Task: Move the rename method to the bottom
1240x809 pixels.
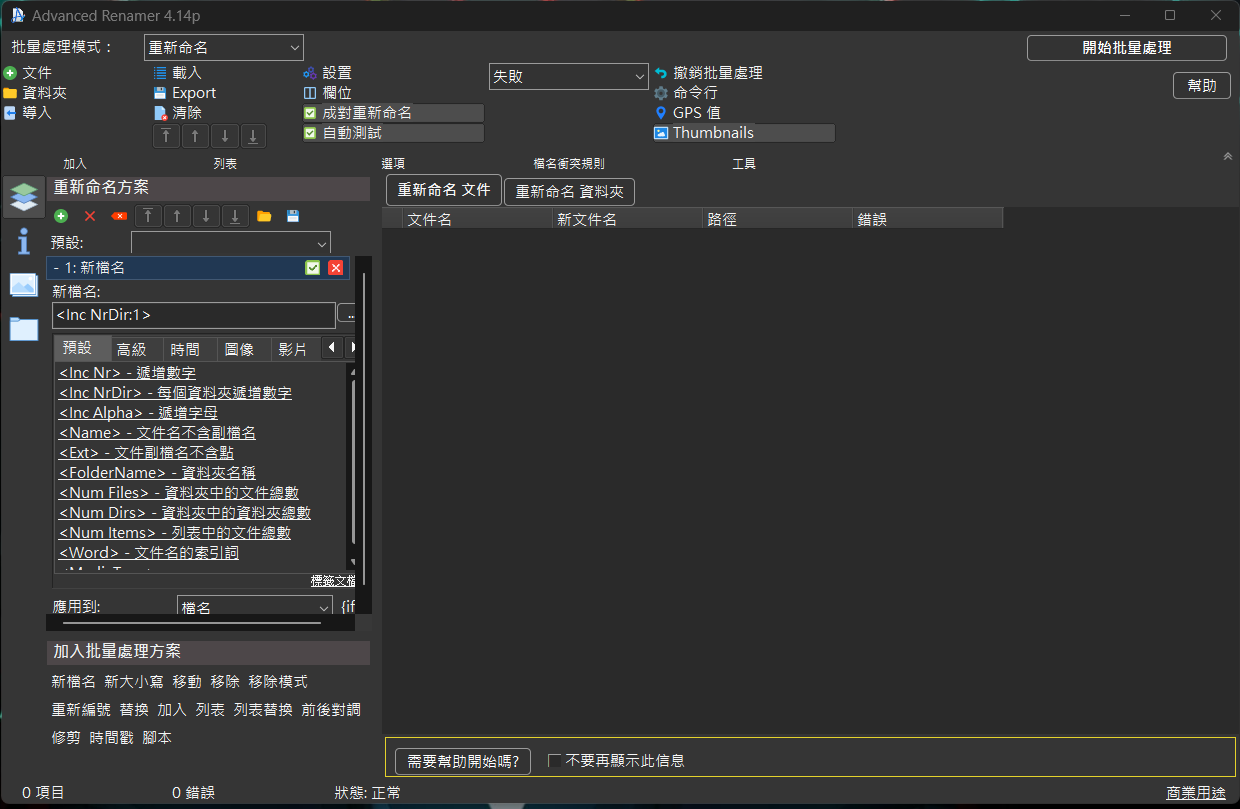Action: point(235,216)
